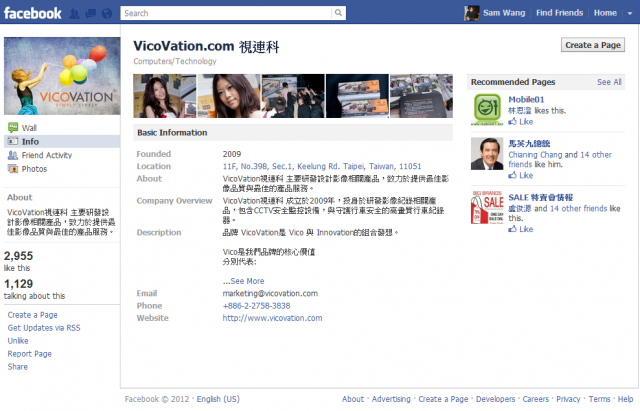Click the SALE page icon
640x411 pixels.
click(487, 208)
